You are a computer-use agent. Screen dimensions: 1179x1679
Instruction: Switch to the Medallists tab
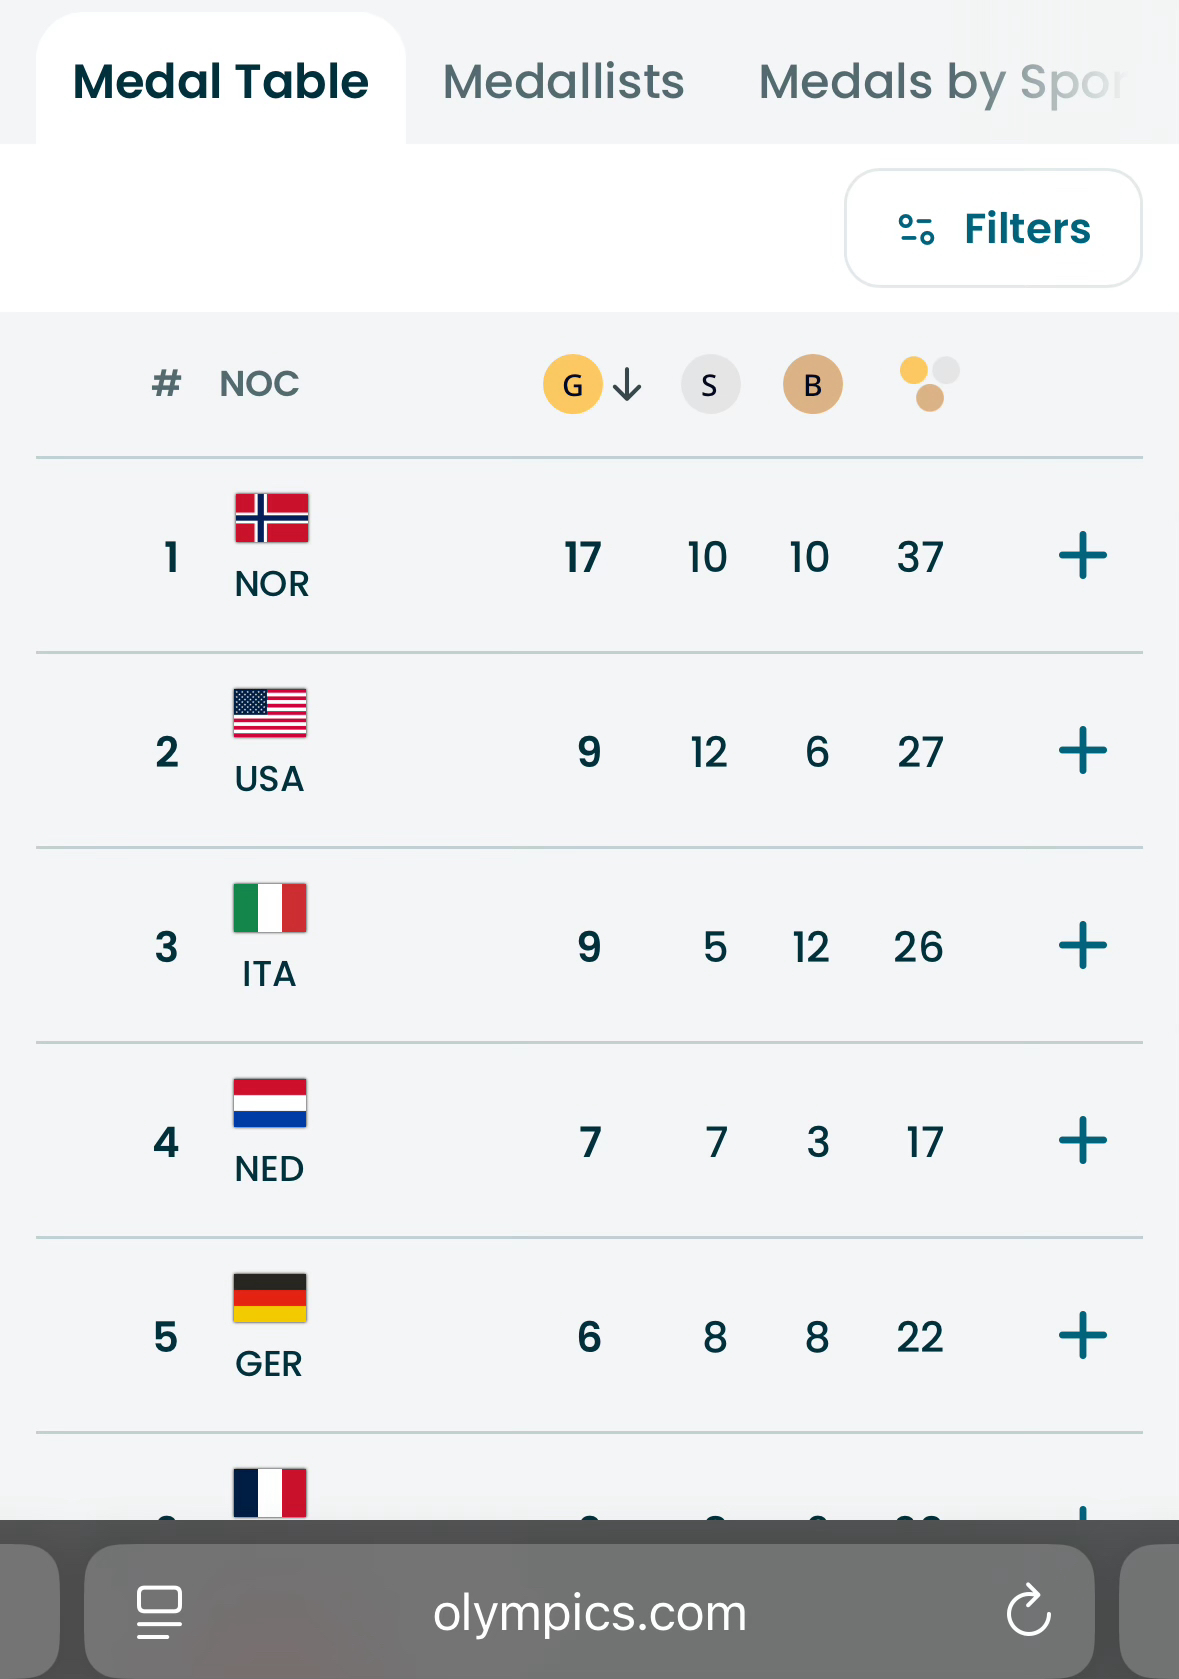click(x=563, y=82)
